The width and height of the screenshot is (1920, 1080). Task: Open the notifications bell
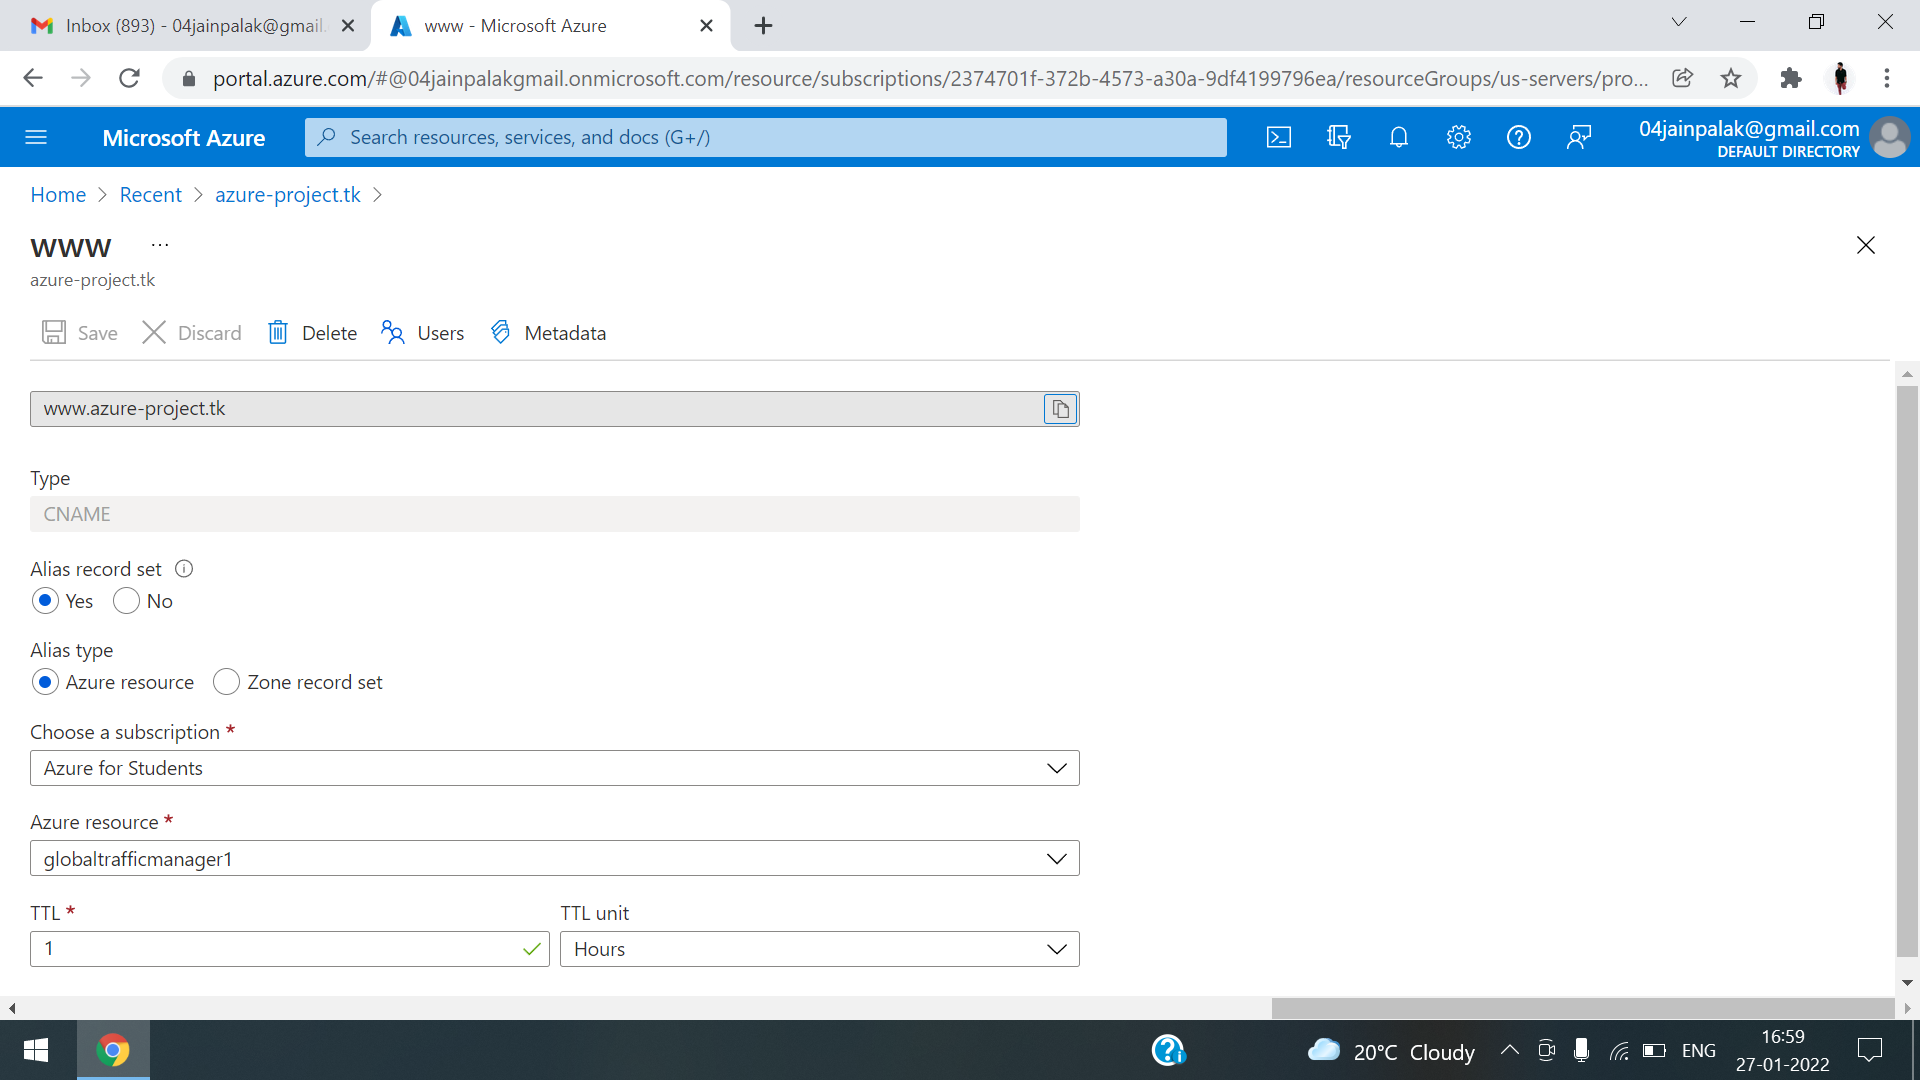1399,137
